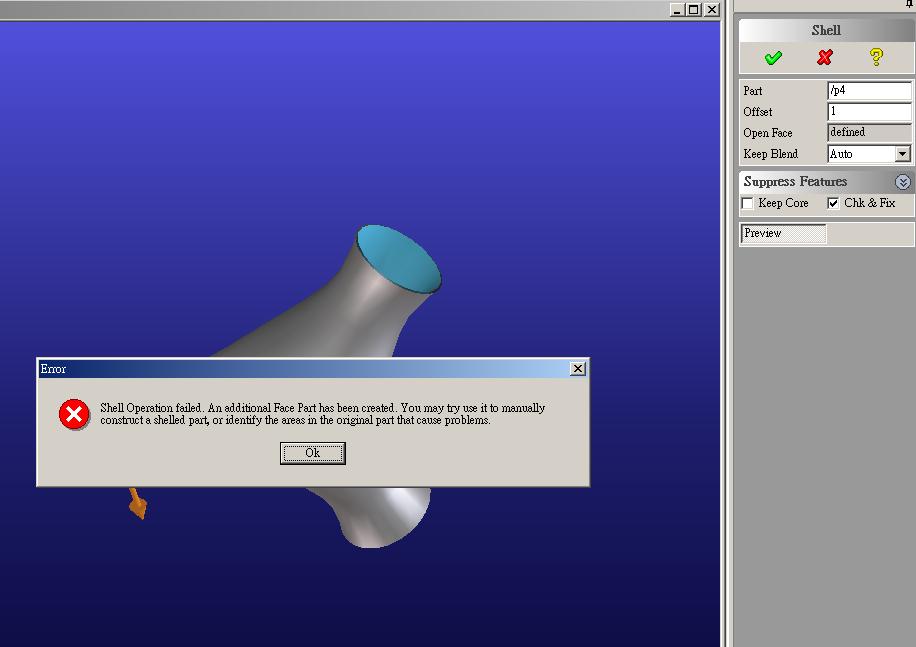The height and width of the screenshot is (647, 916).
Task: Accept Shell operation with green checkmark
Action: coord(773,57)
